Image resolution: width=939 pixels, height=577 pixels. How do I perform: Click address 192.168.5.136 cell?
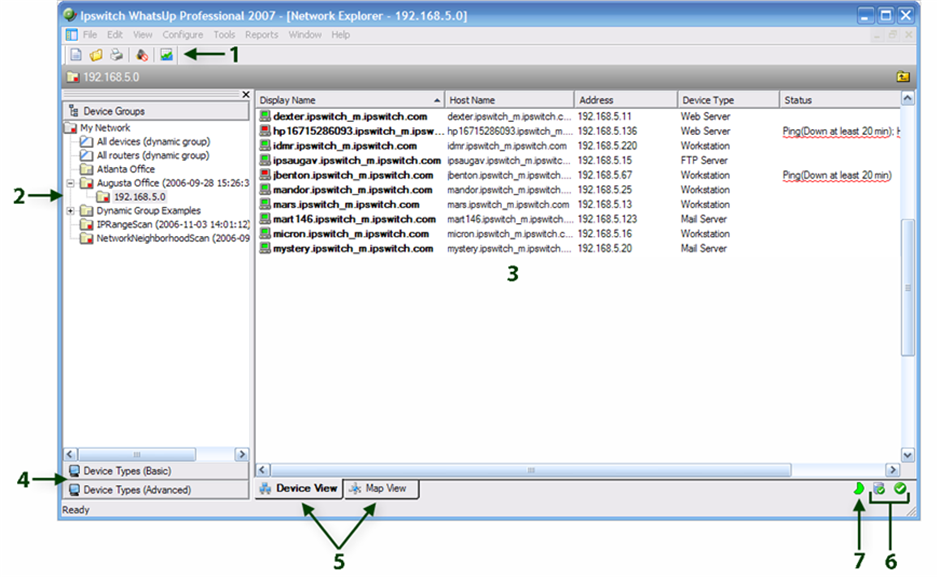[x=607, y=130]
